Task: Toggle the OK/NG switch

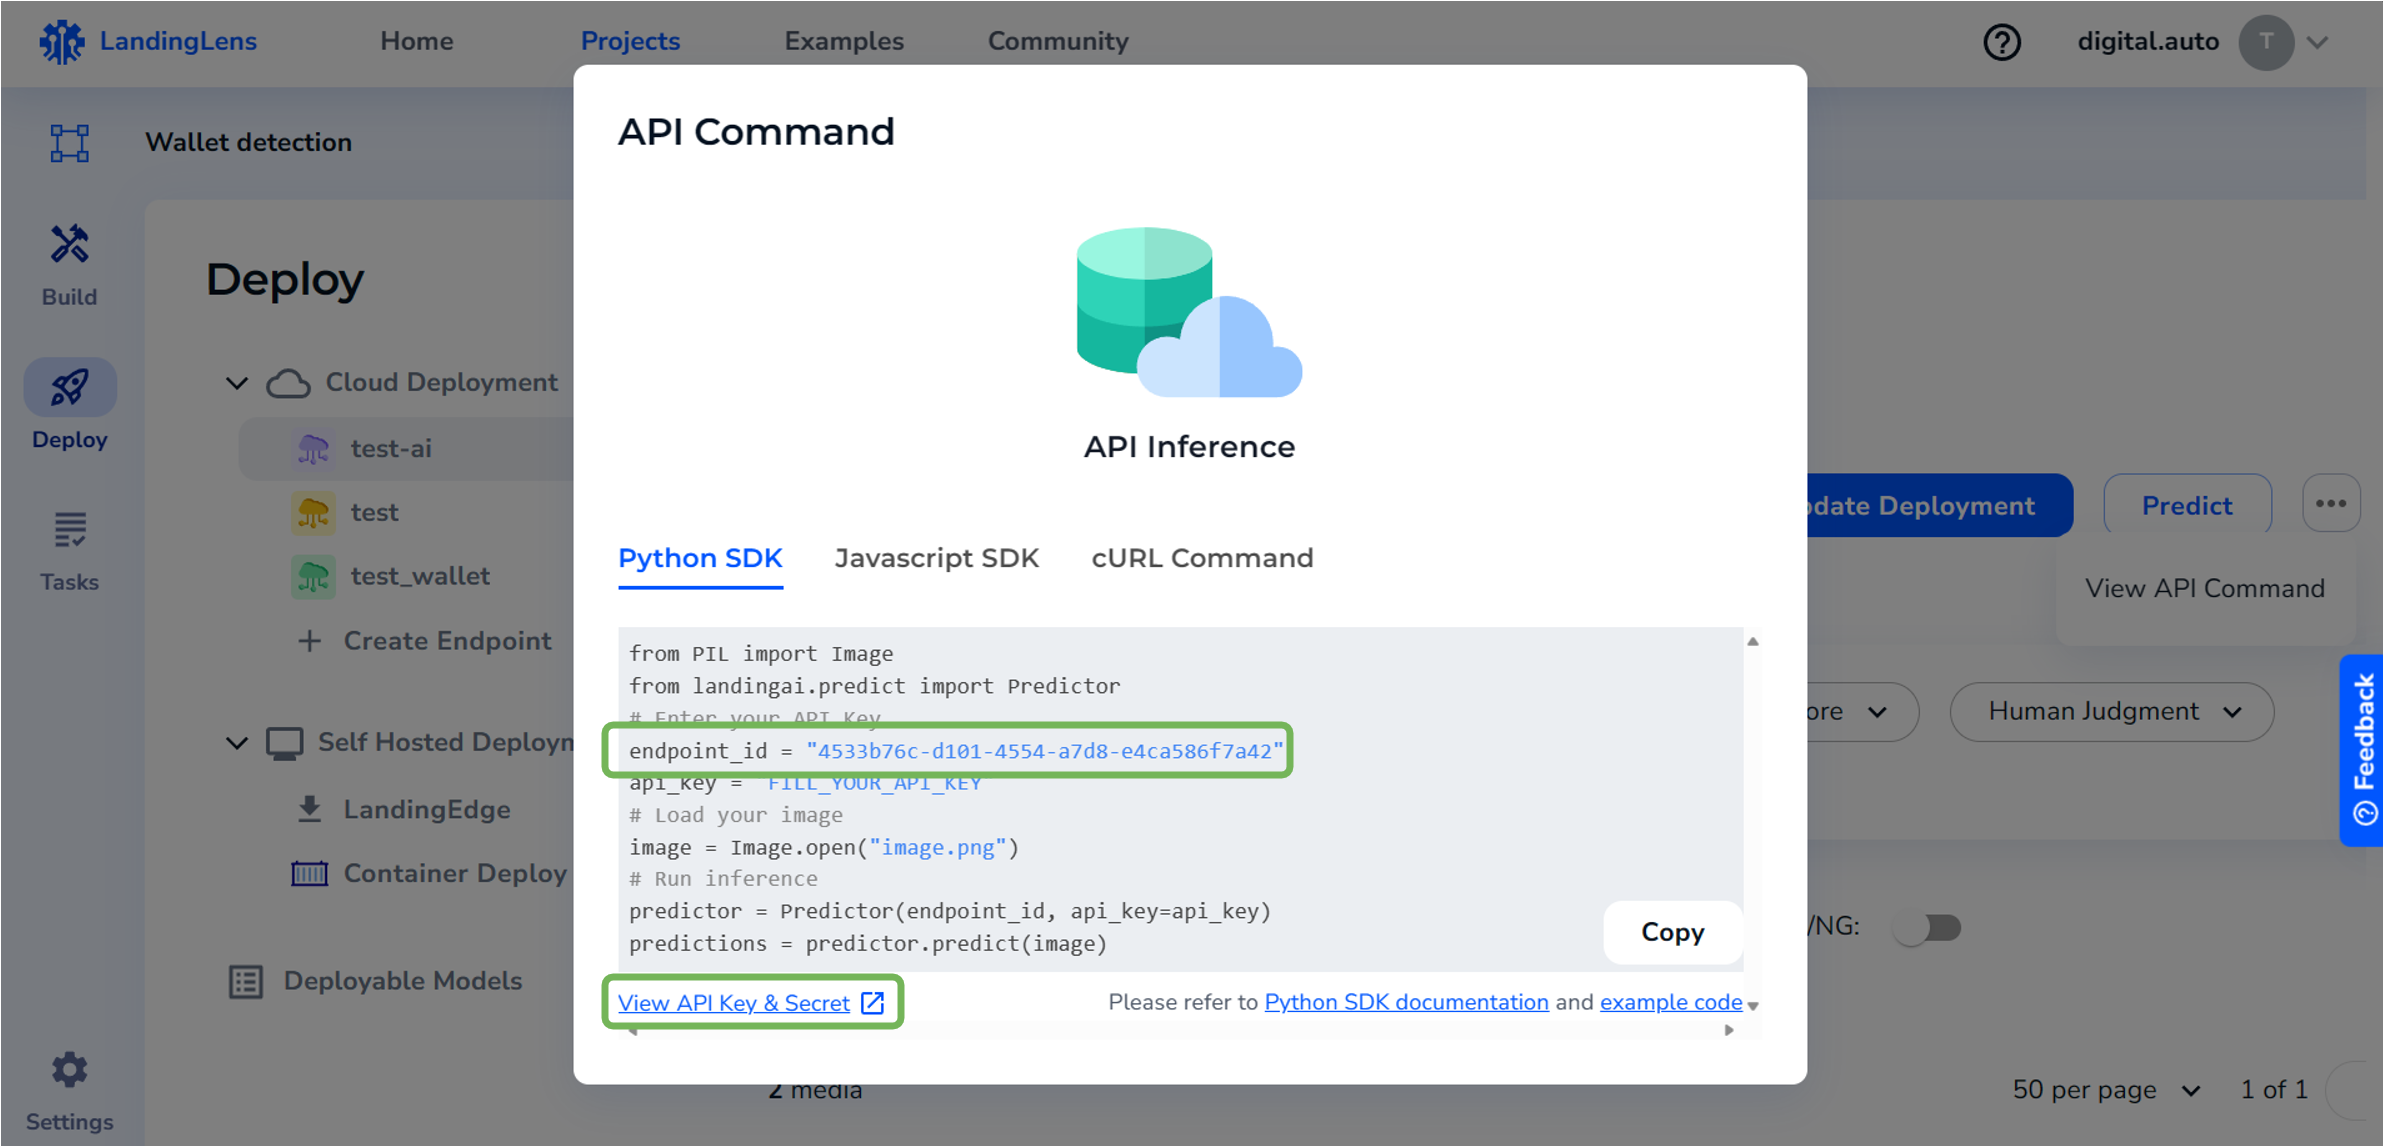Action: tap(1926, 927)
